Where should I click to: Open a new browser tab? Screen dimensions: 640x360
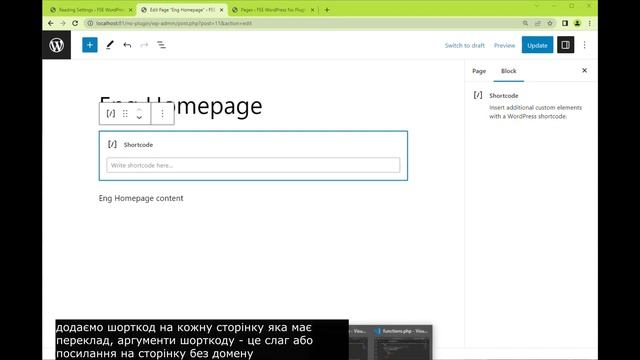click(x=327, y=10)
